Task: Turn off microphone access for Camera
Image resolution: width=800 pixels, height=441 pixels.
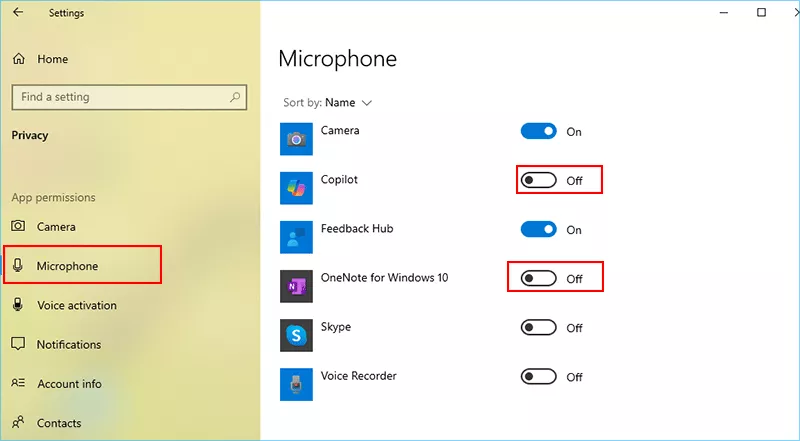Action: [x=538, y=131]
